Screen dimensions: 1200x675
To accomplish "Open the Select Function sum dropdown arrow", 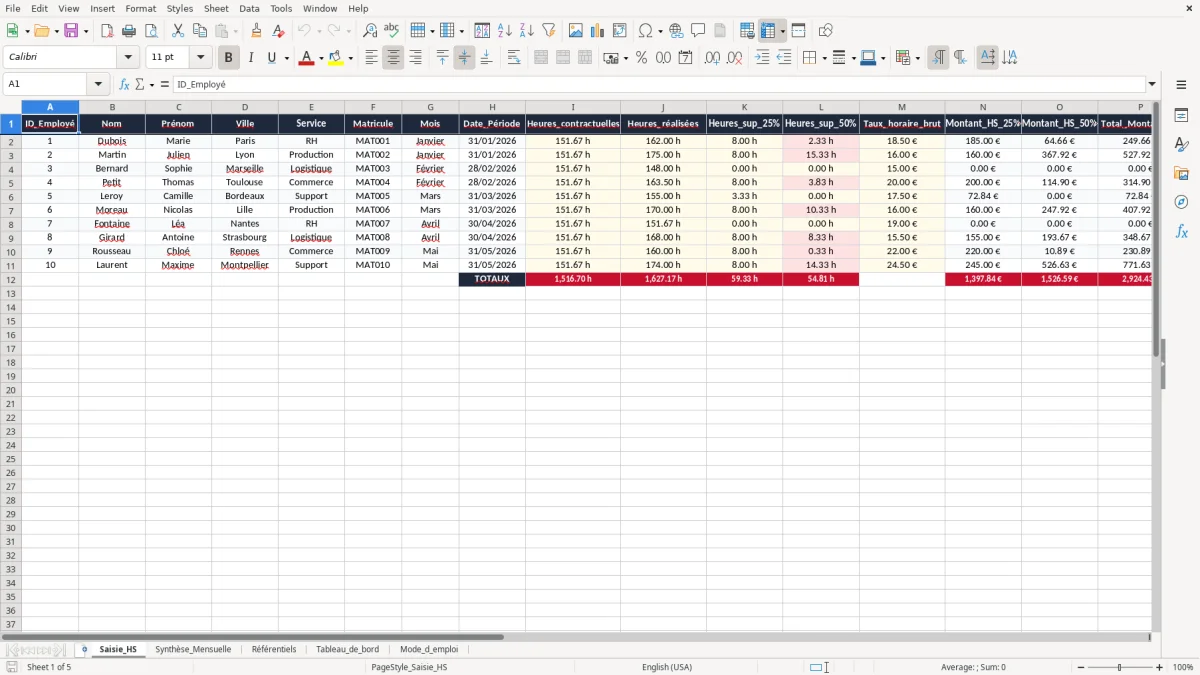I will point(152,85).
